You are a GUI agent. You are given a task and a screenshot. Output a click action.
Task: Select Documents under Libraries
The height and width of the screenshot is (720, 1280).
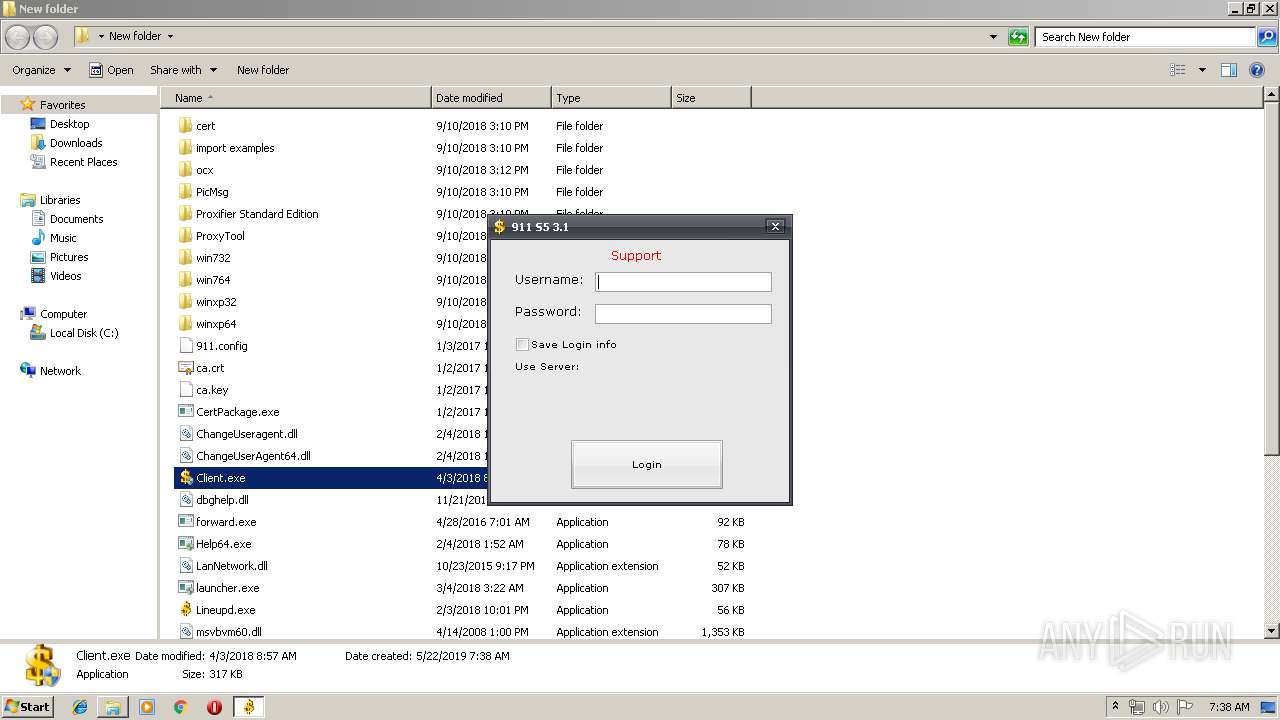tap(77, 219)
